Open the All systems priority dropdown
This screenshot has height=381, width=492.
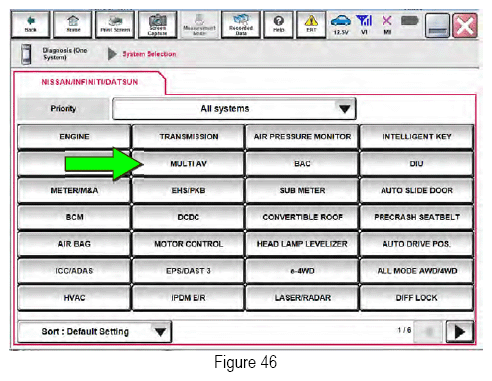tap(234, 109)
